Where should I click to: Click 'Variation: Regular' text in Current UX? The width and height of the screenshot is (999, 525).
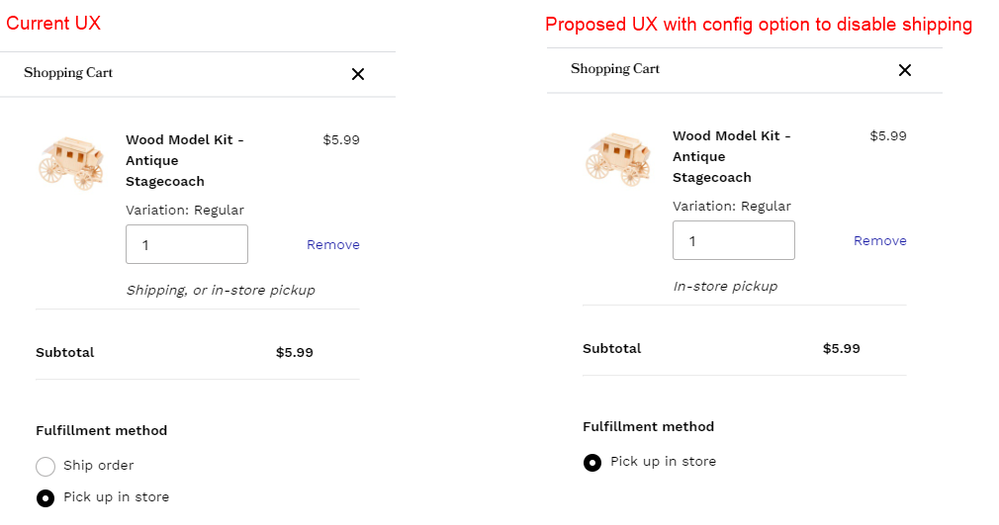click(x=185, y=210)
